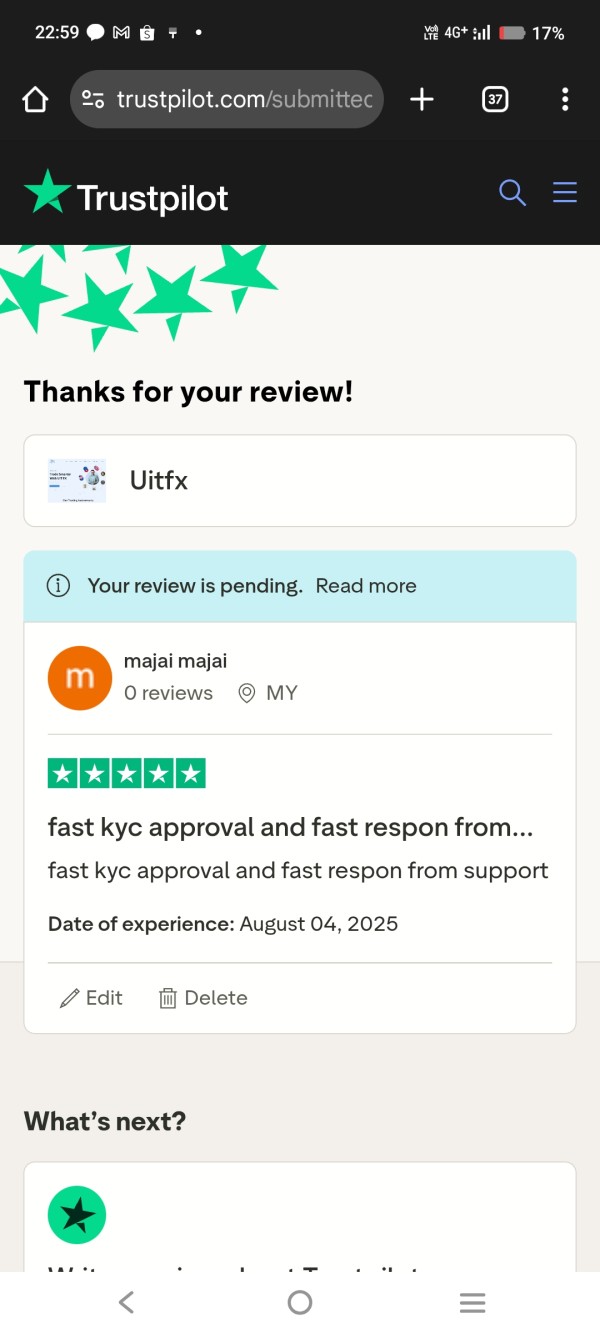Viewport: 600px width, 1333px height.
Task: Open Trustpilot search magnifier icon
Action: 512,193
